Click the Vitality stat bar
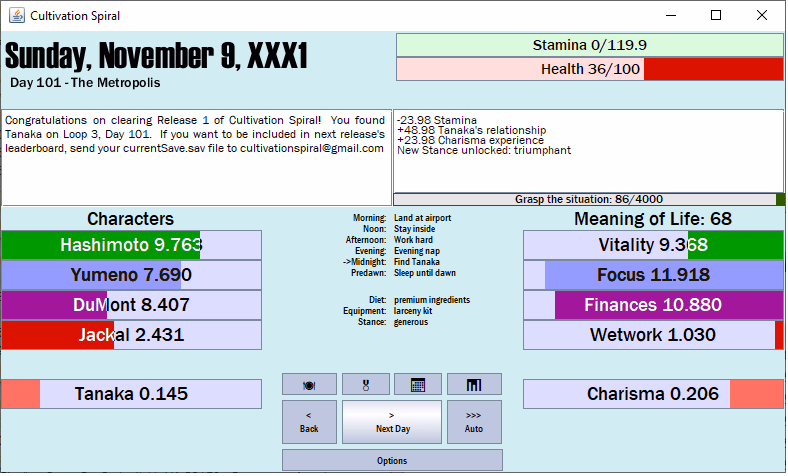Screen dimensions: 788x476 point(653,245)
